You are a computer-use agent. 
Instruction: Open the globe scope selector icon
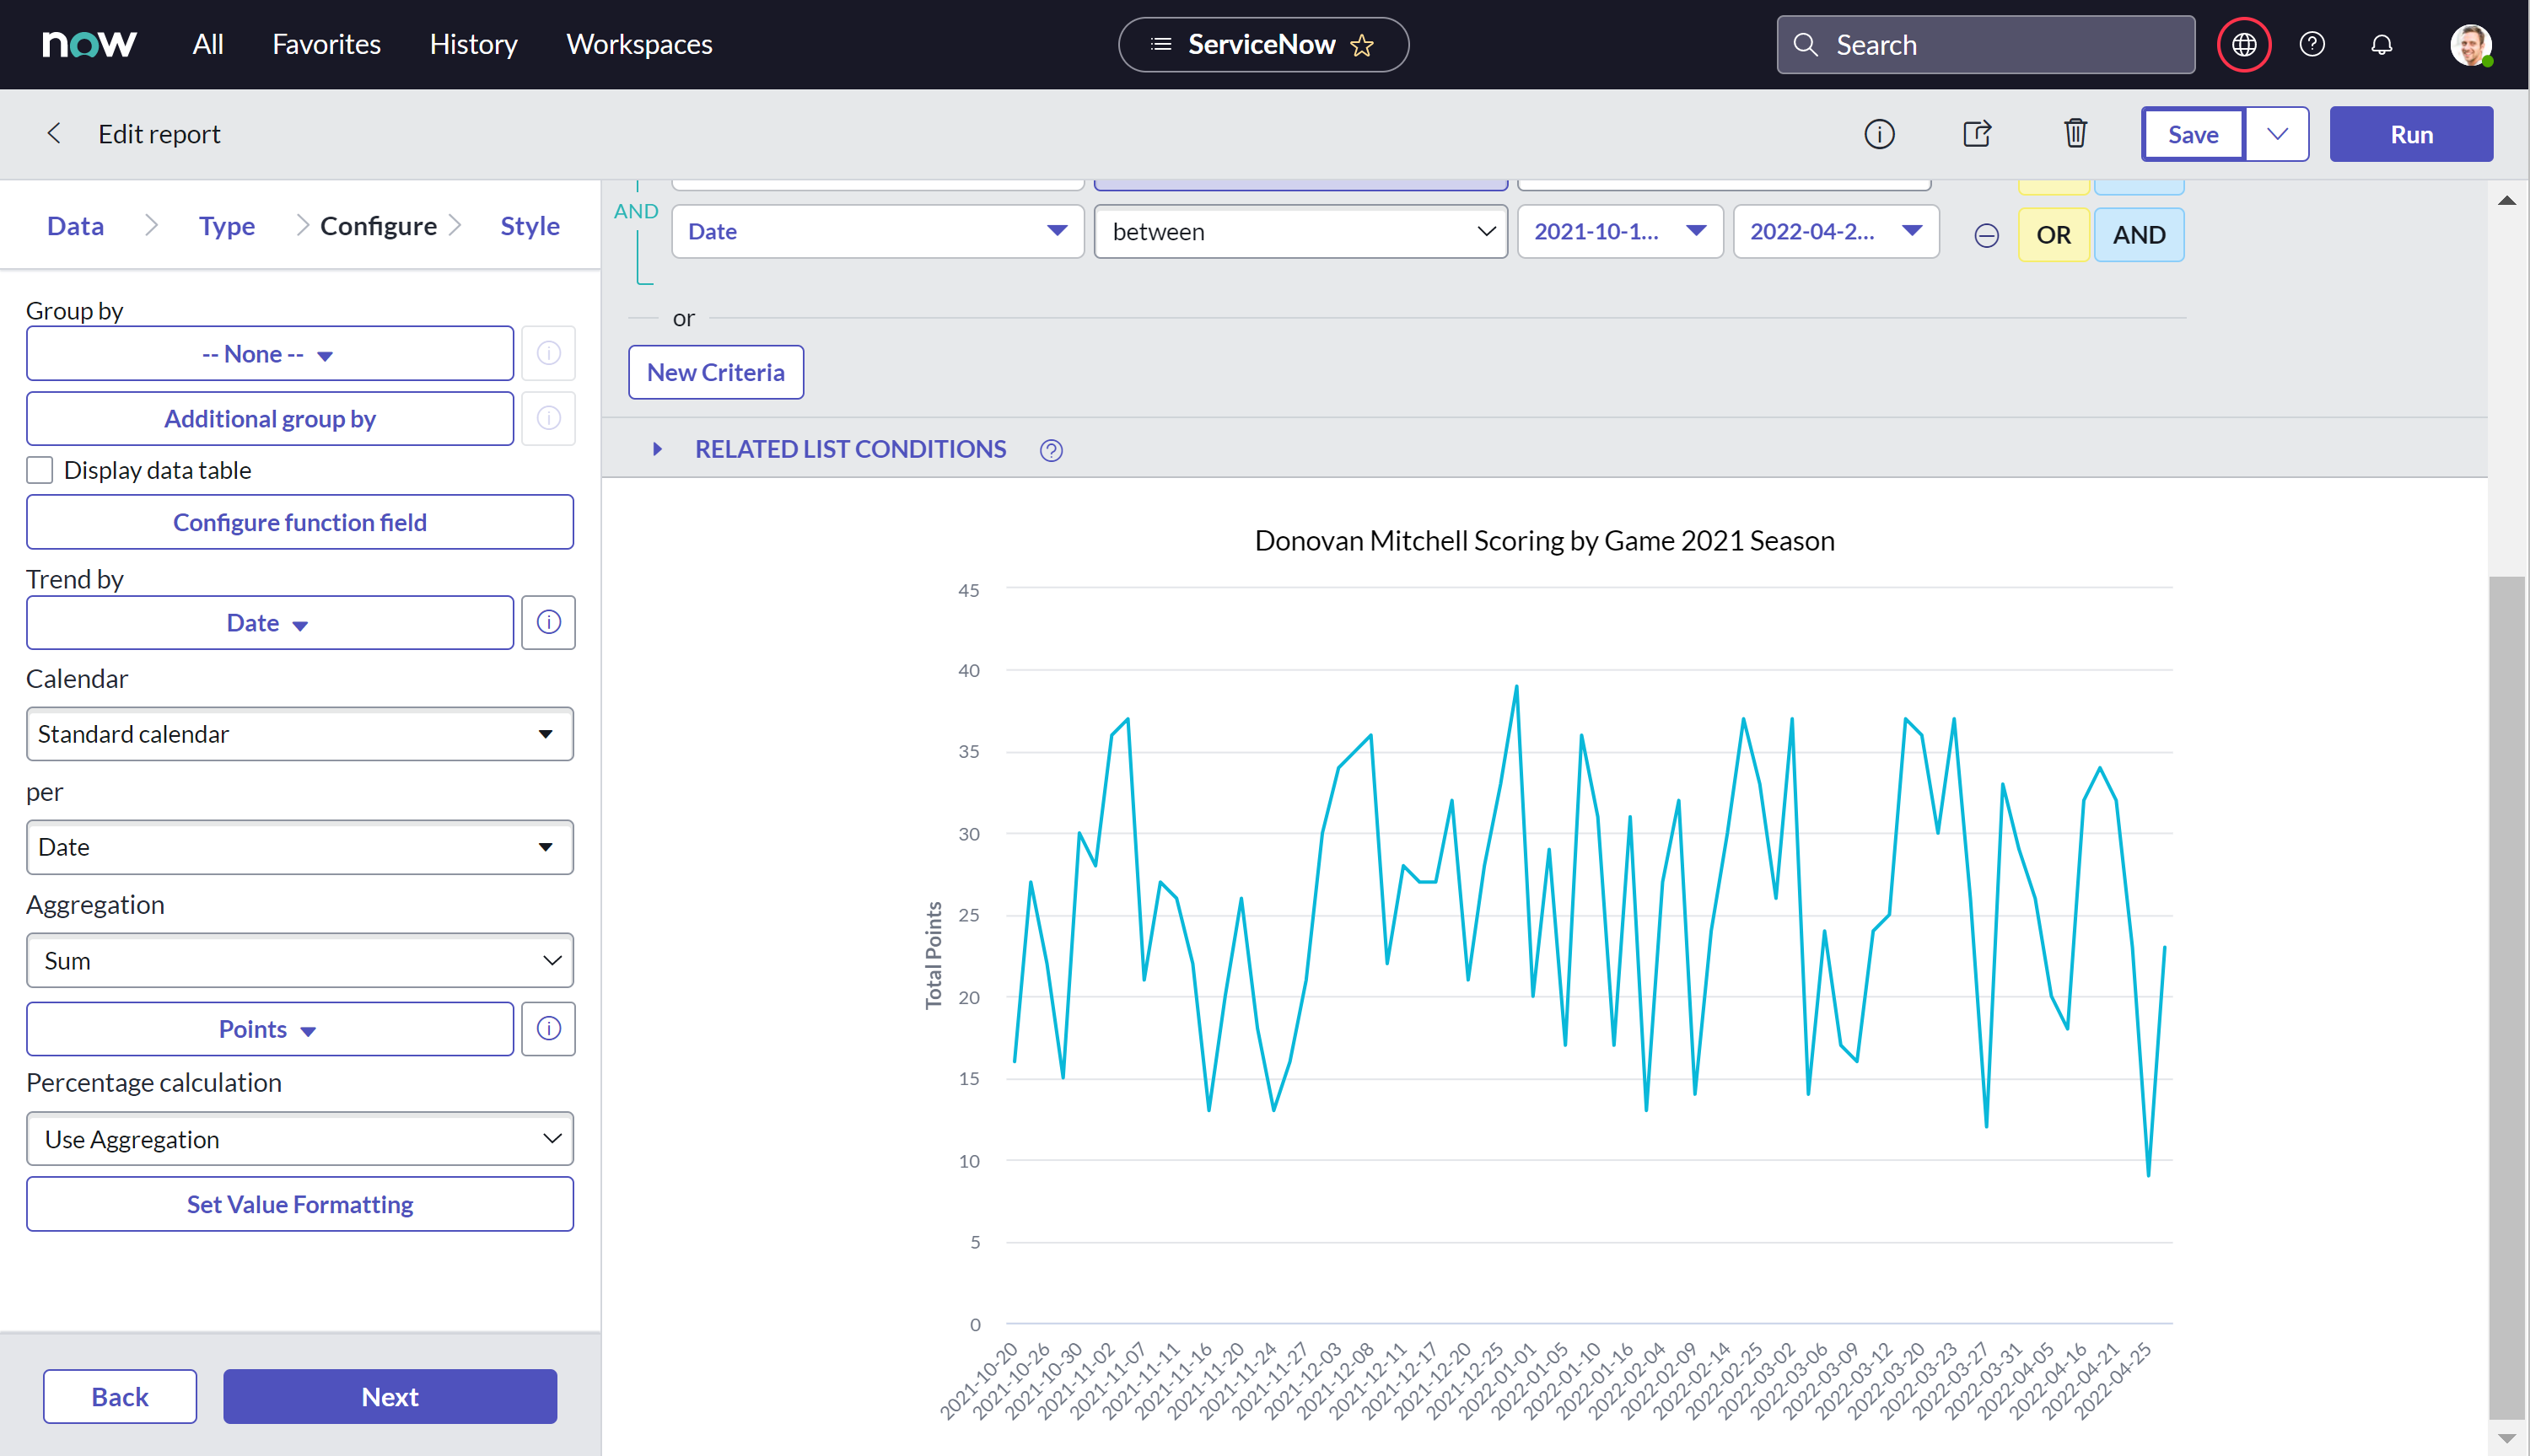[2243, 45]
